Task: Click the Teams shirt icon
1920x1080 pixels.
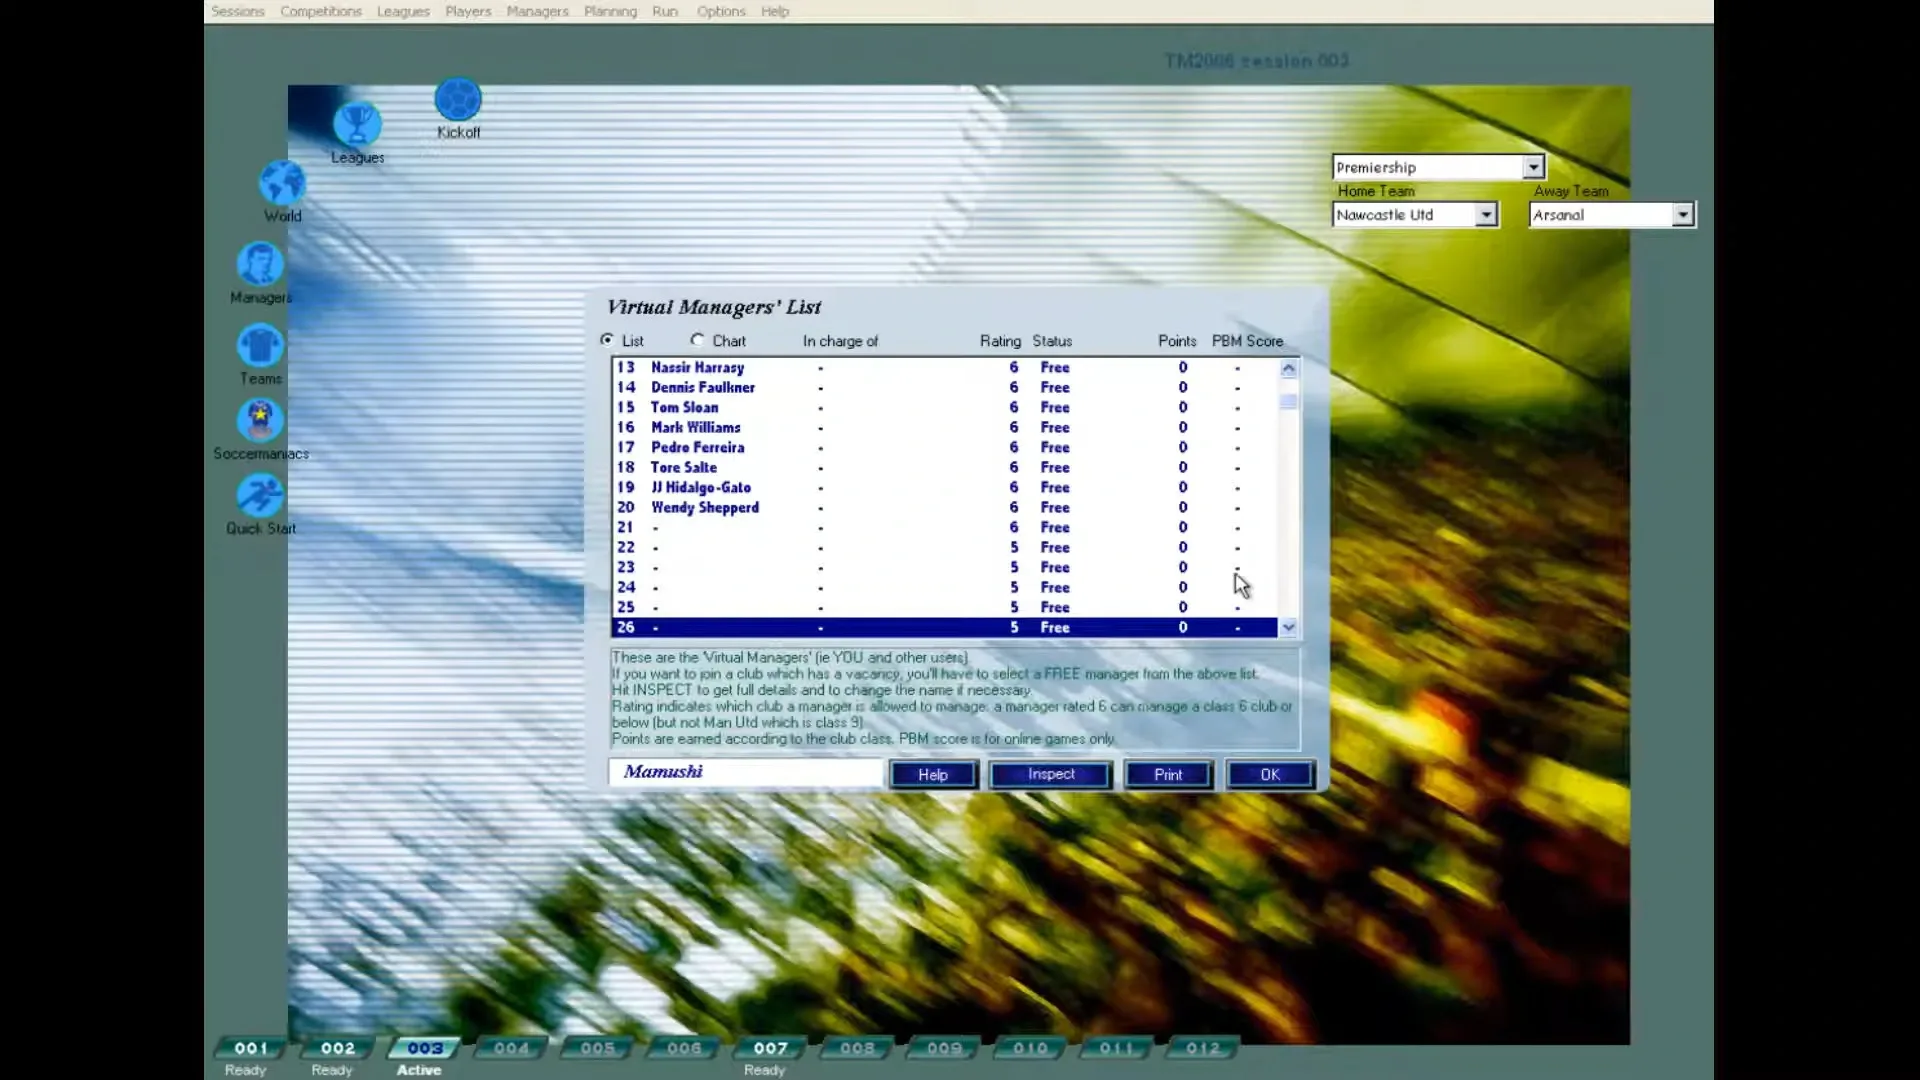Action: [x=260, y=346]
